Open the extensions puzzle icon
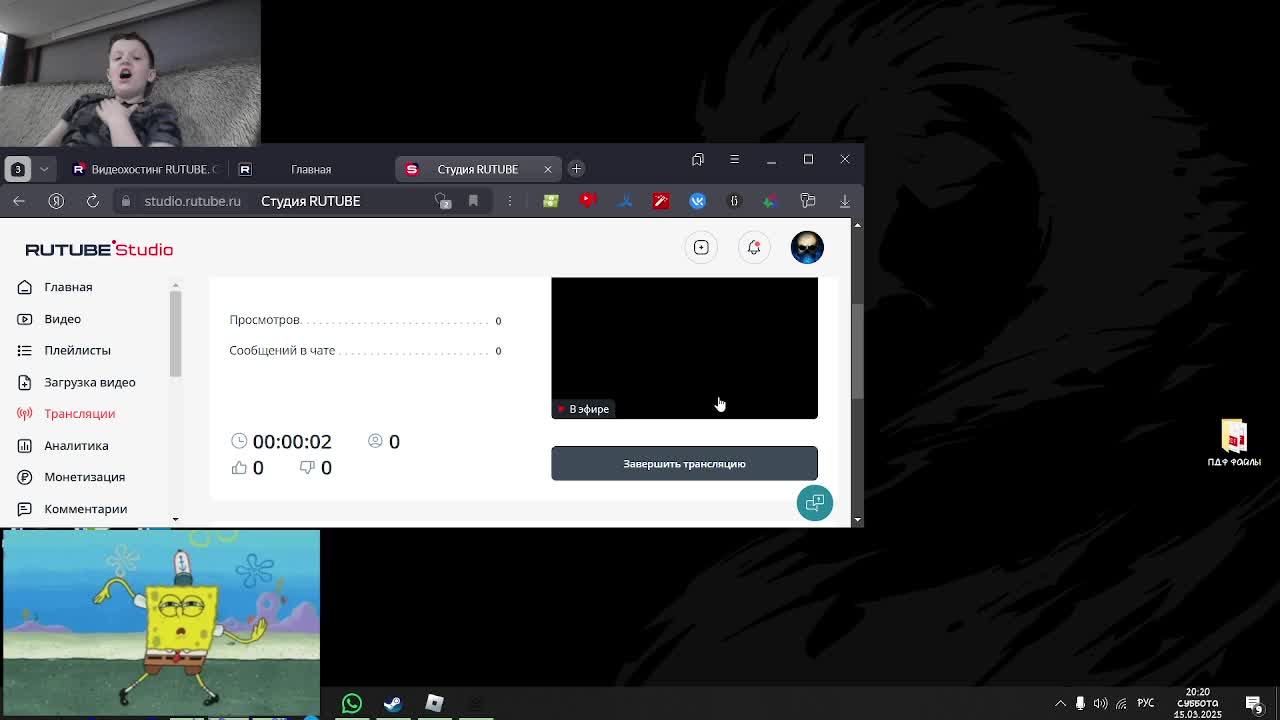 [x=808, y=201]
